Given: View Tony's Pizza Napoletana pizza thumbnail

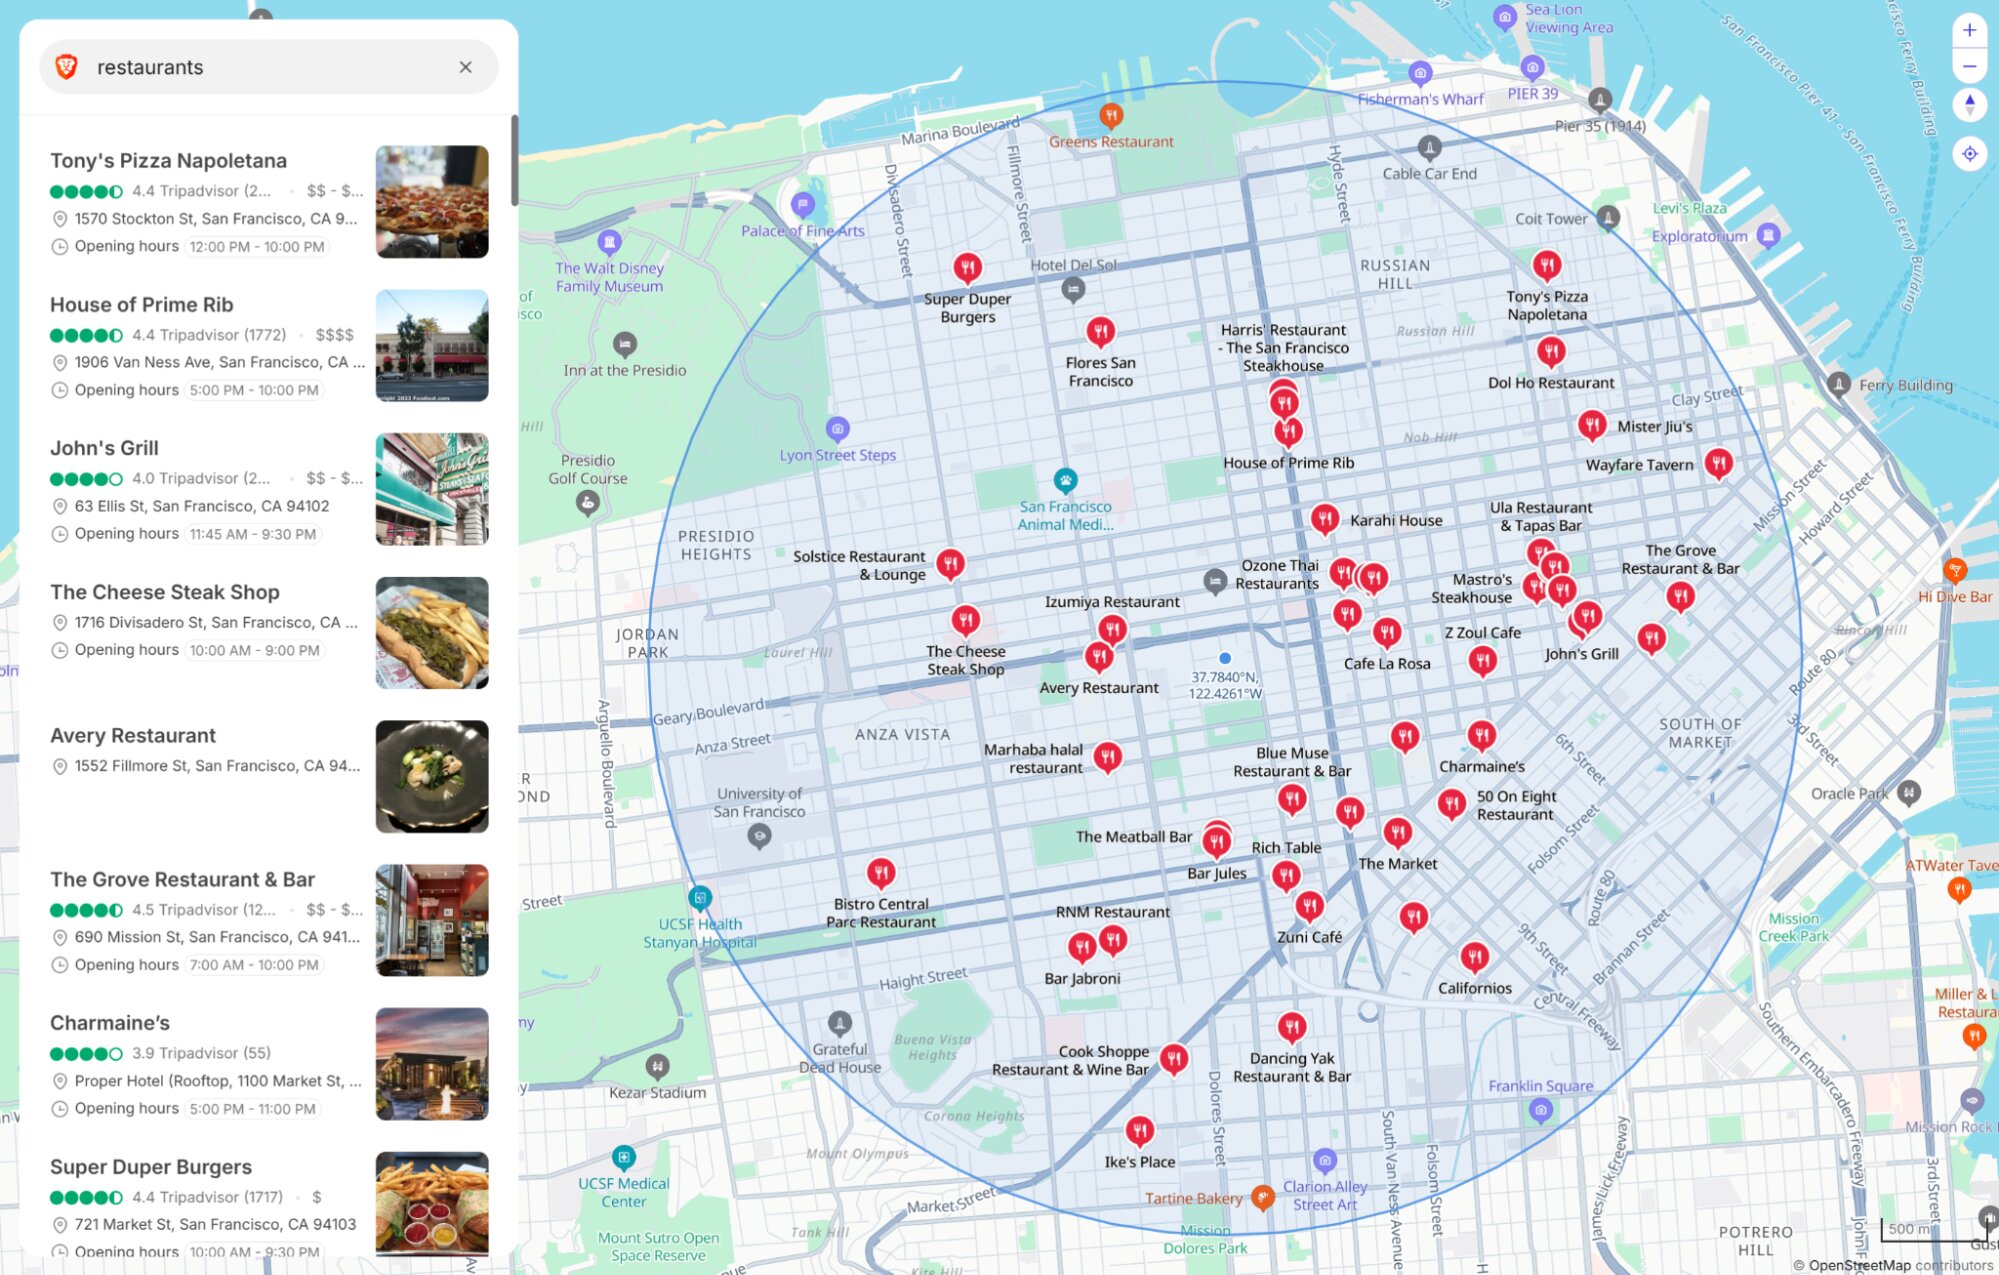Looking at the screenshot, I should pyautogui.click(x=432, y=202).
